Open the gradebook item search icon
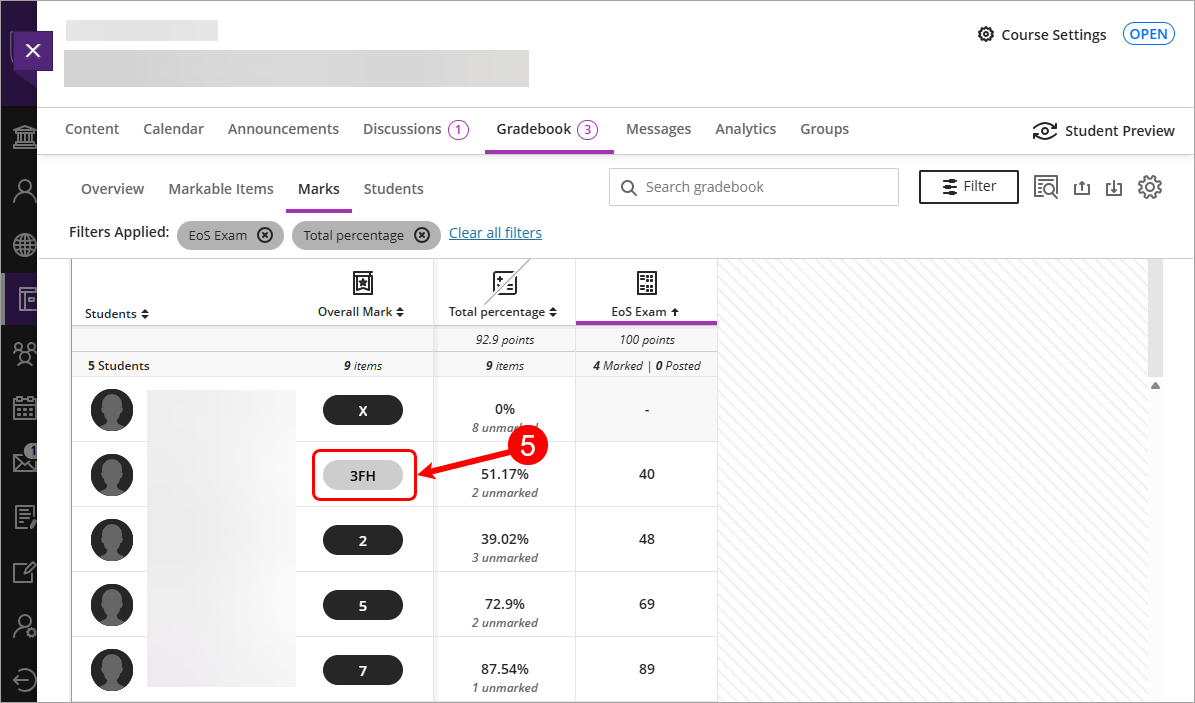The height and width of the screenshot is (703, 1195). [1046, 187]
